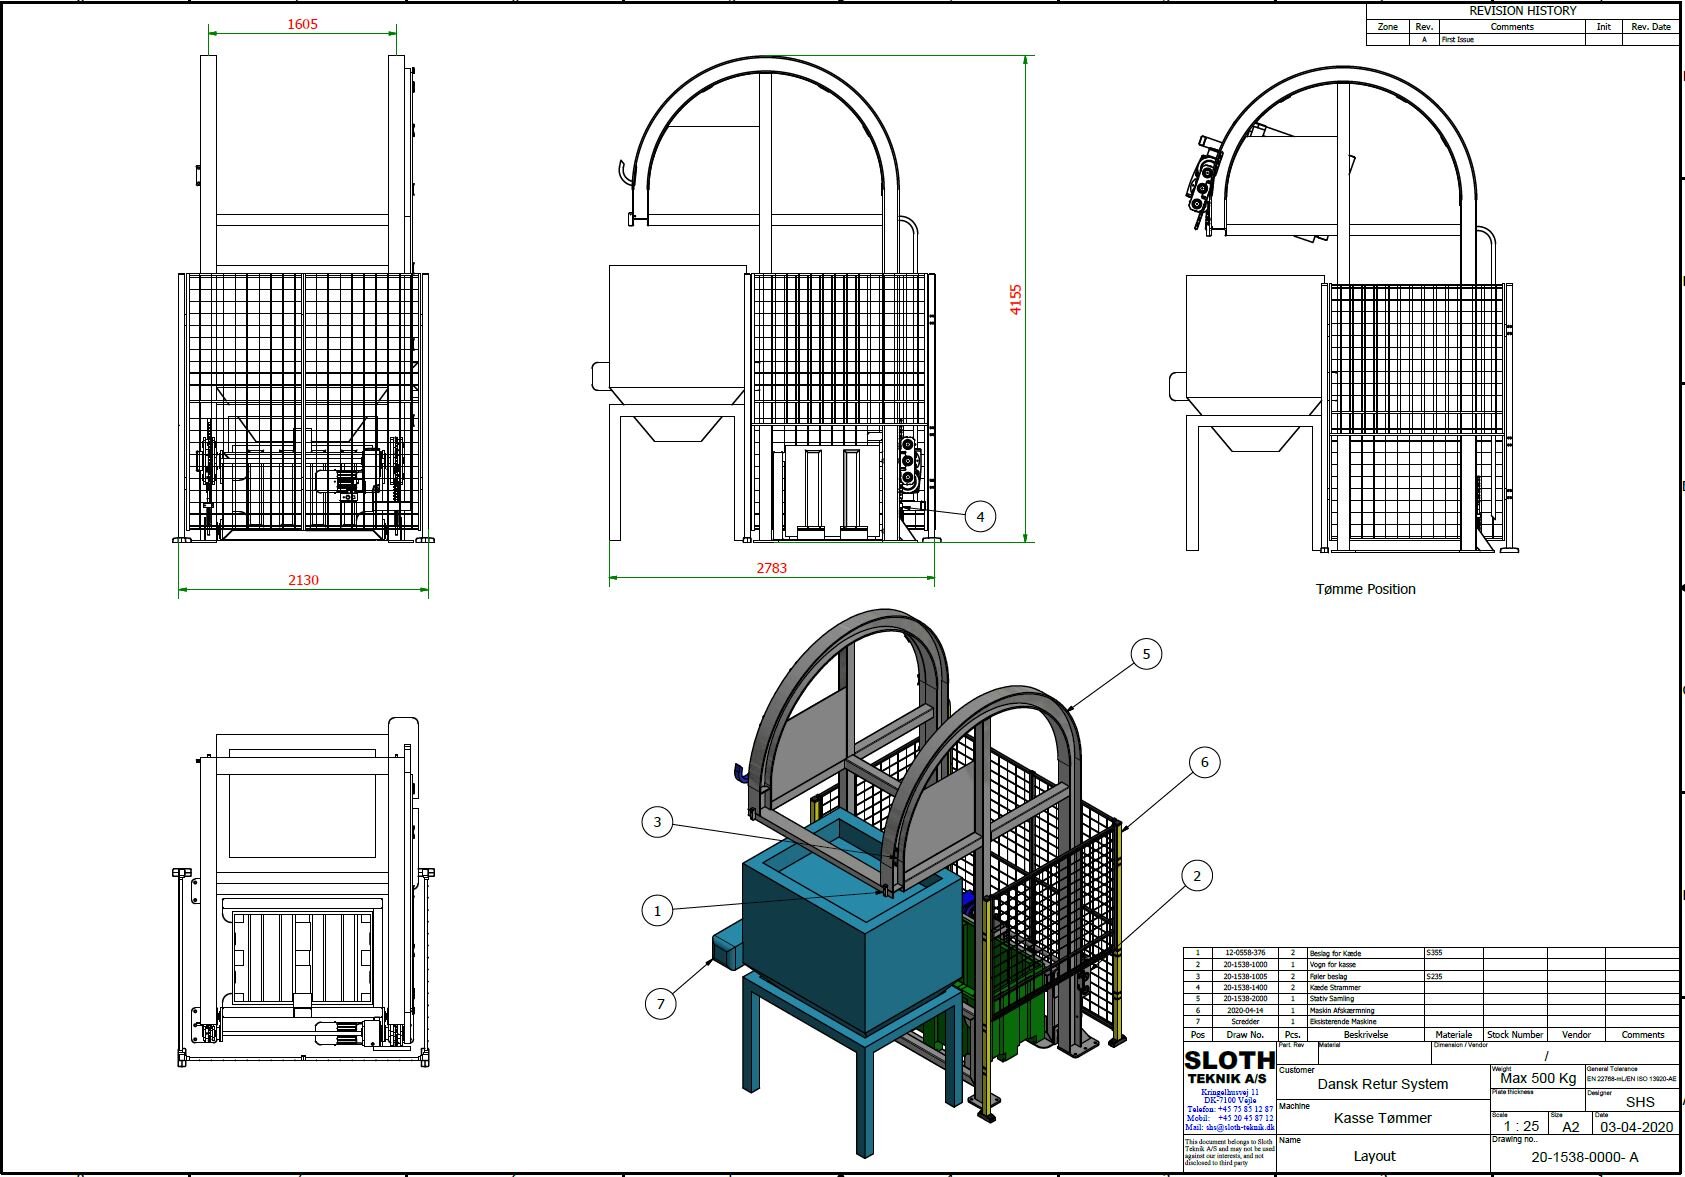Click draw number '20-1538-2000'
Viewport: 1685px width, 1177px height.
[1245, 998]
